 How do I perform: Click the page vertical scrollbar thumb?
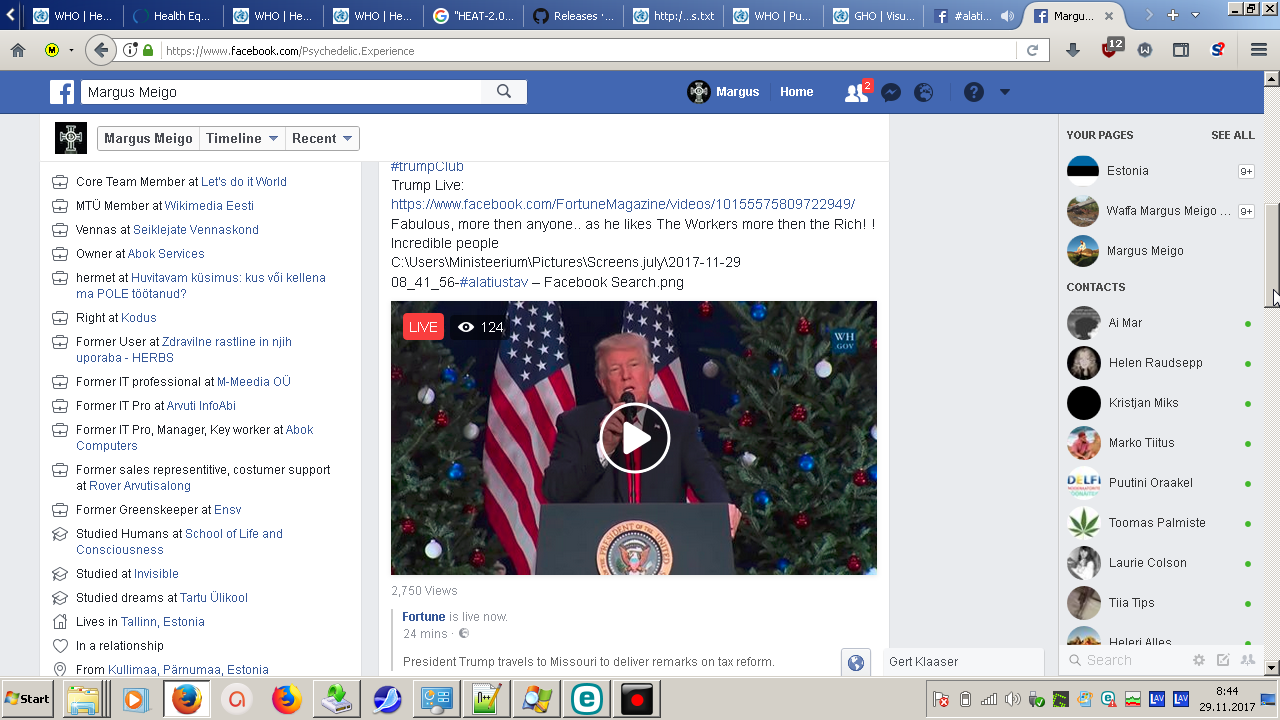tap(1272, 256)
